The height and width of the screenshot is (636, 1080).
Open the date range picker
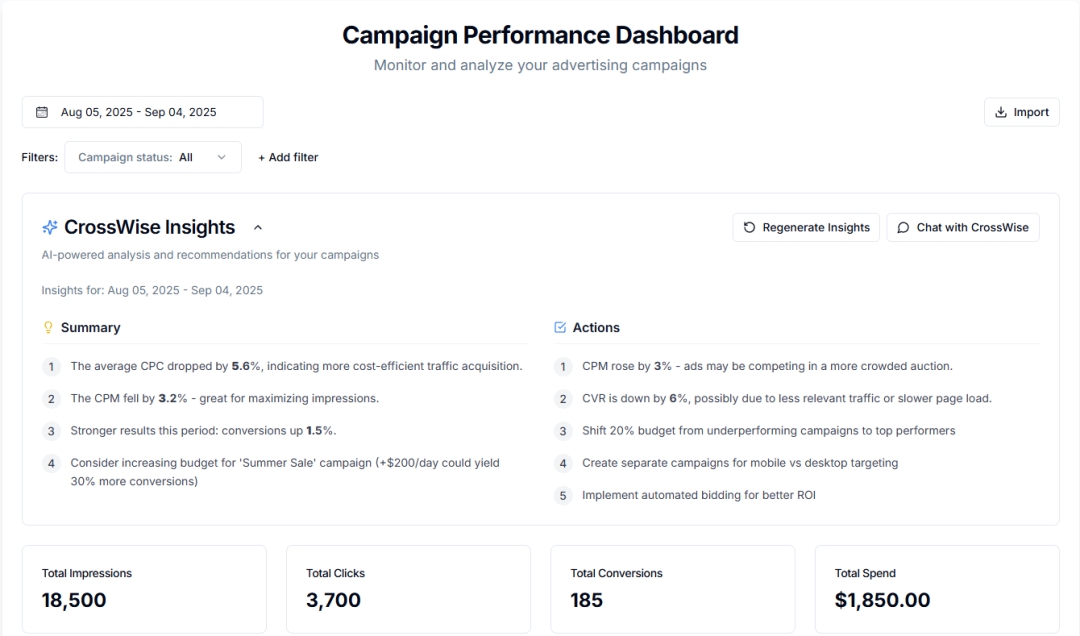tap(142, 112)
